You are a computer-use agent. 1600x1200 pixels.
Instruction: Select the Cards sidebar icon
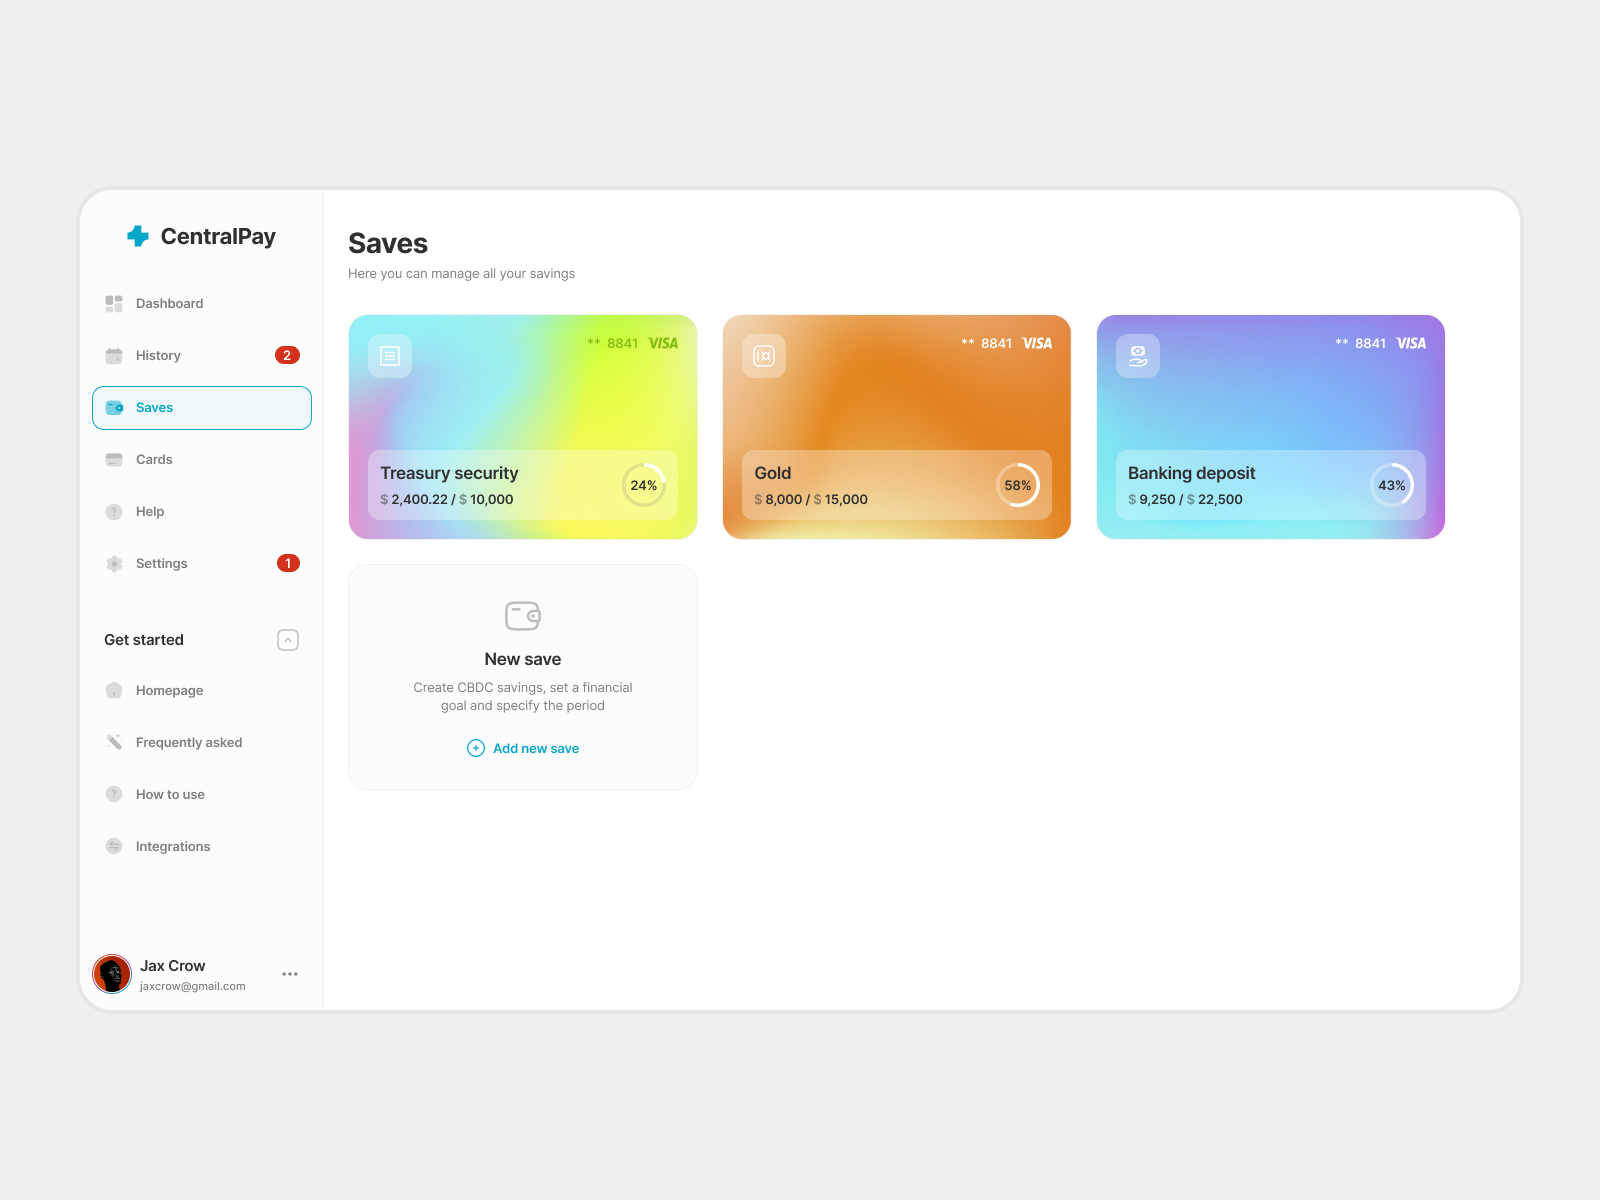pyautogui.click(x=113, y=459)
